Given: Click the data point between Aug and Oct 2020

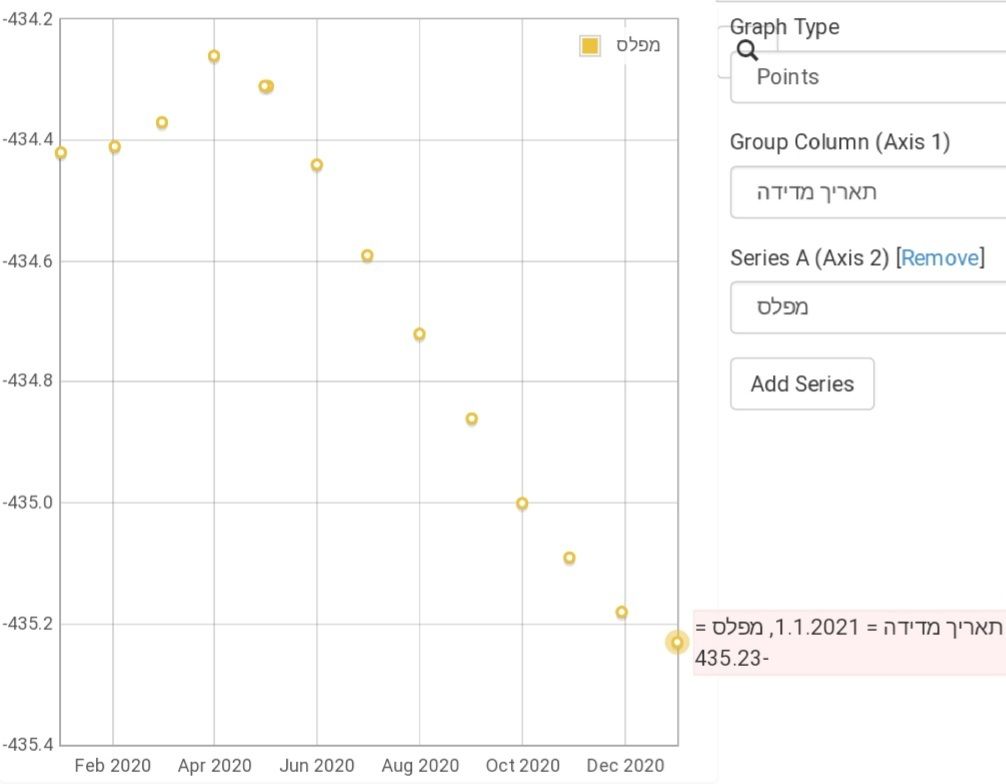Looking at the screenshot, I should coord(472,419).
